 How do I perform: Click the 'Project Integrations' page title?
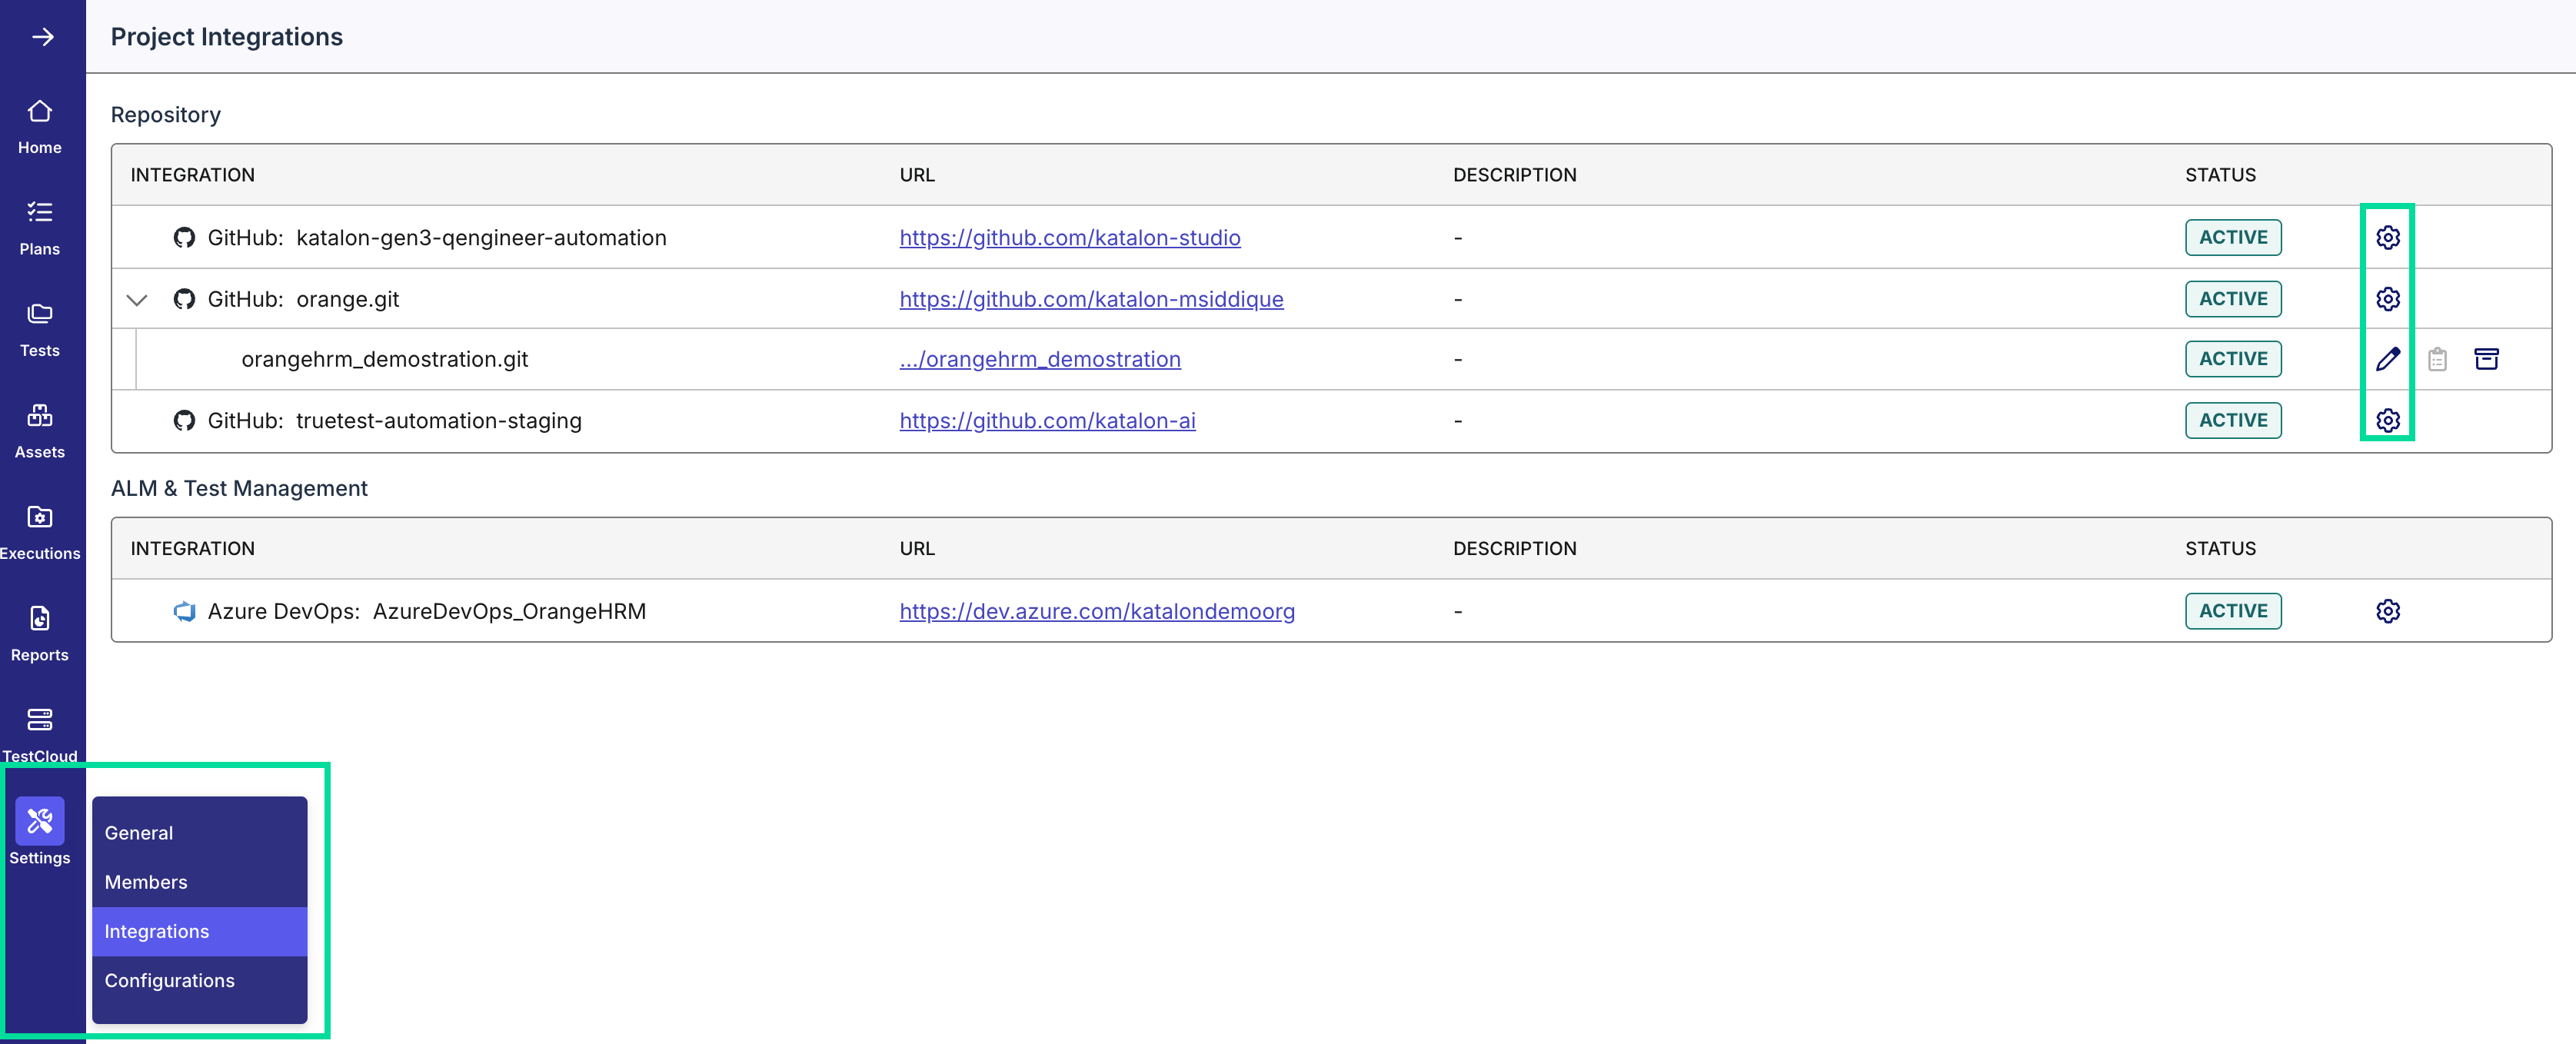coord(226,37)
